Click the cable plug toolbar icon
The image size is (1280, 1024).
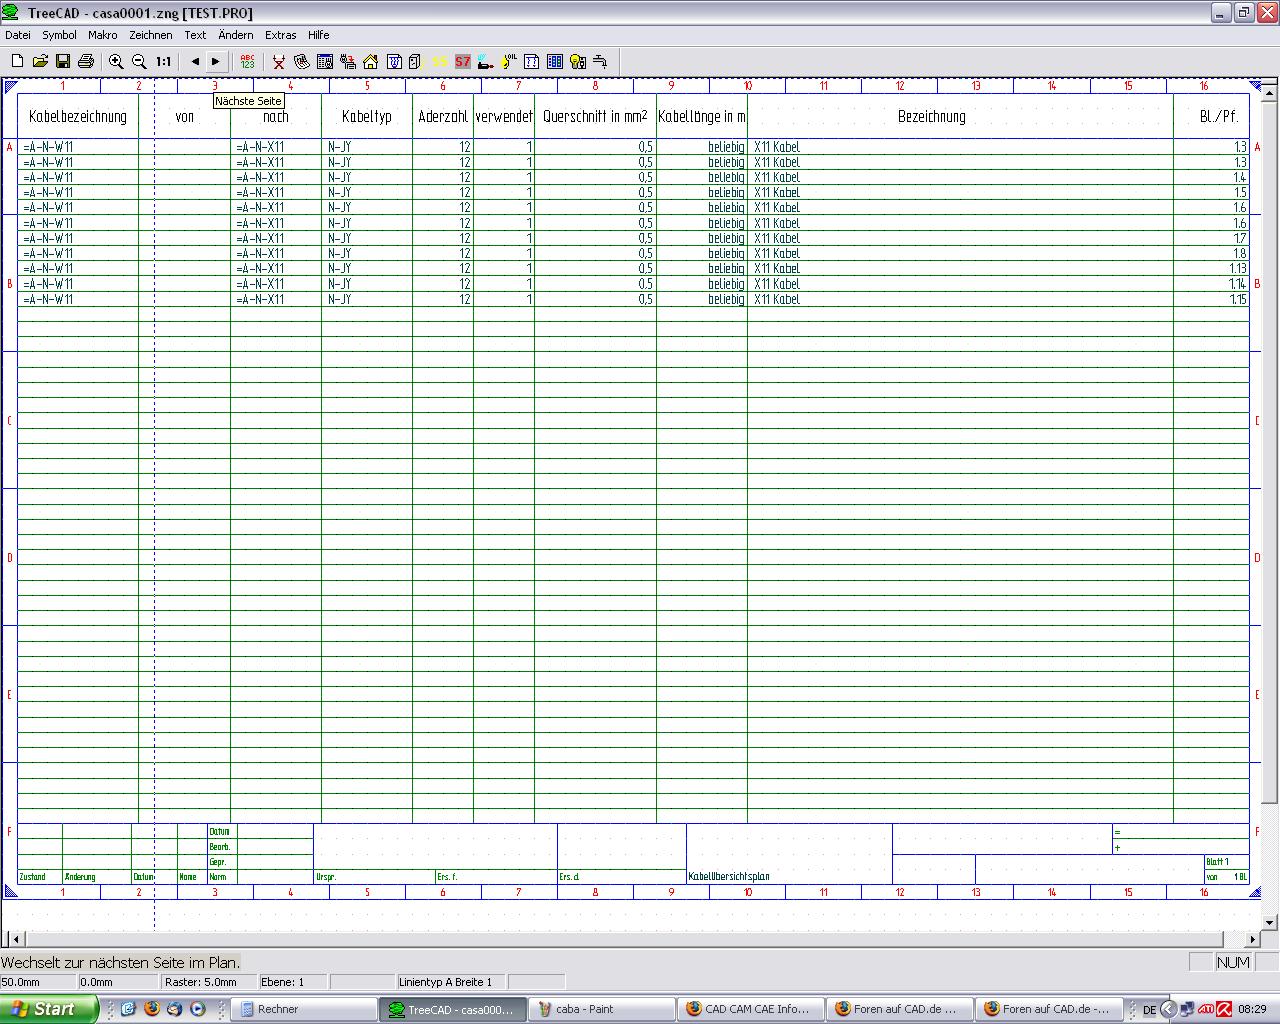tap(486, 61)
